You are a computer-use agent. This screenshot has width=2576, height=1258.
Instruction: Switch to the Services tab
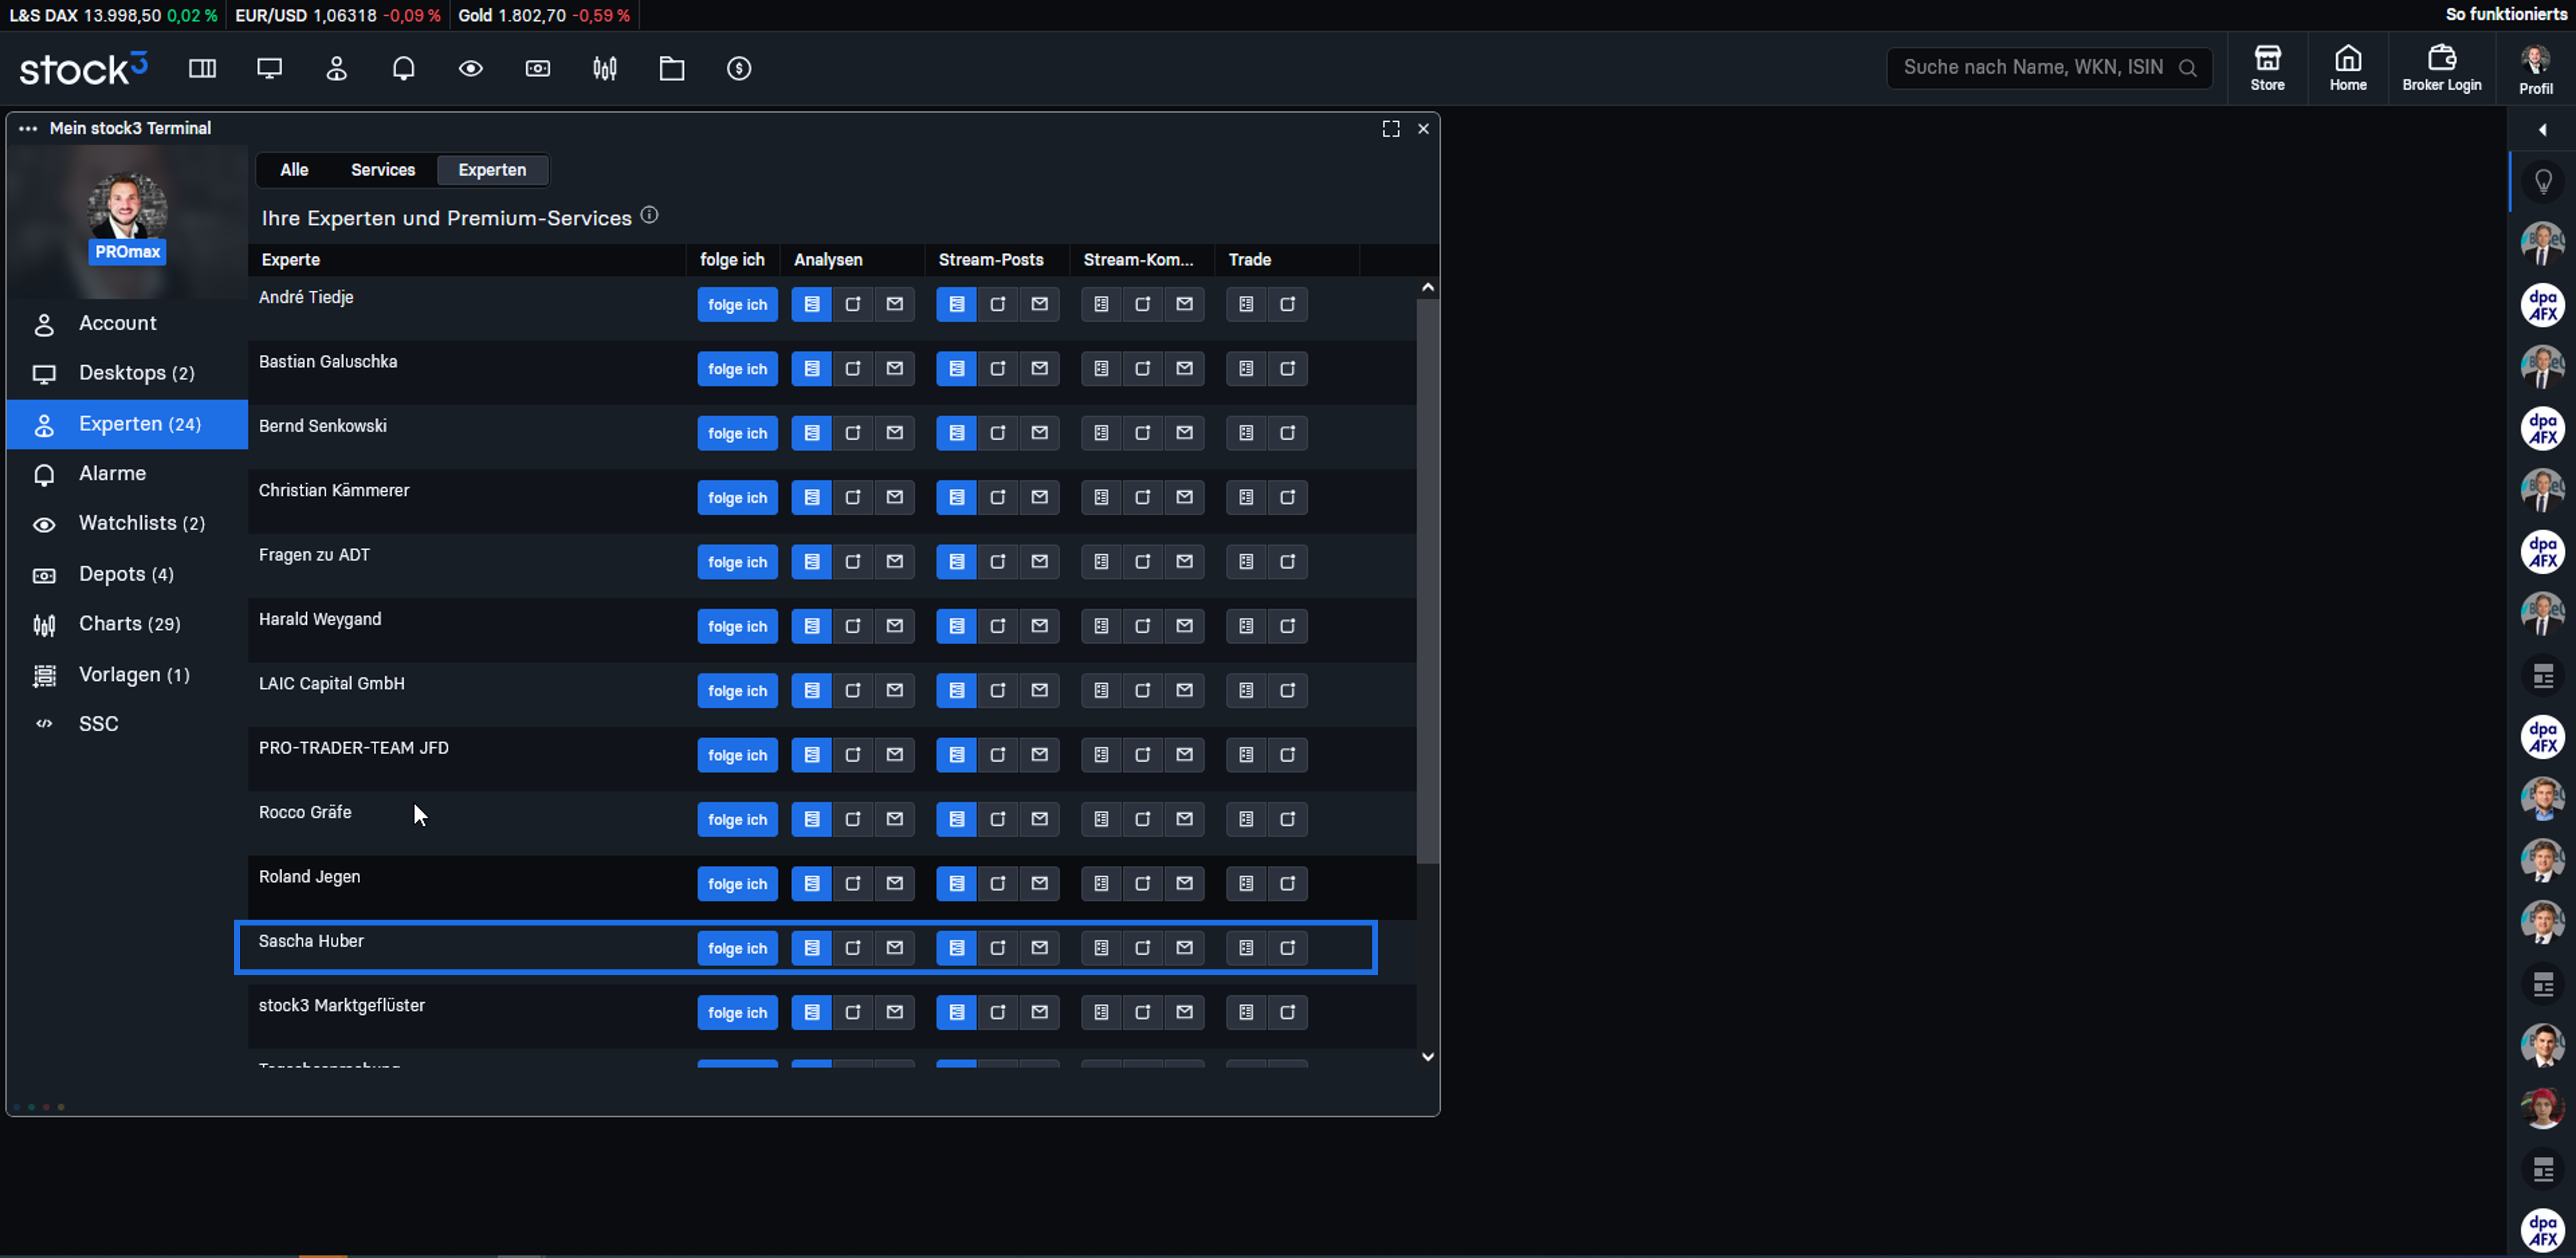tap(382, 170)
